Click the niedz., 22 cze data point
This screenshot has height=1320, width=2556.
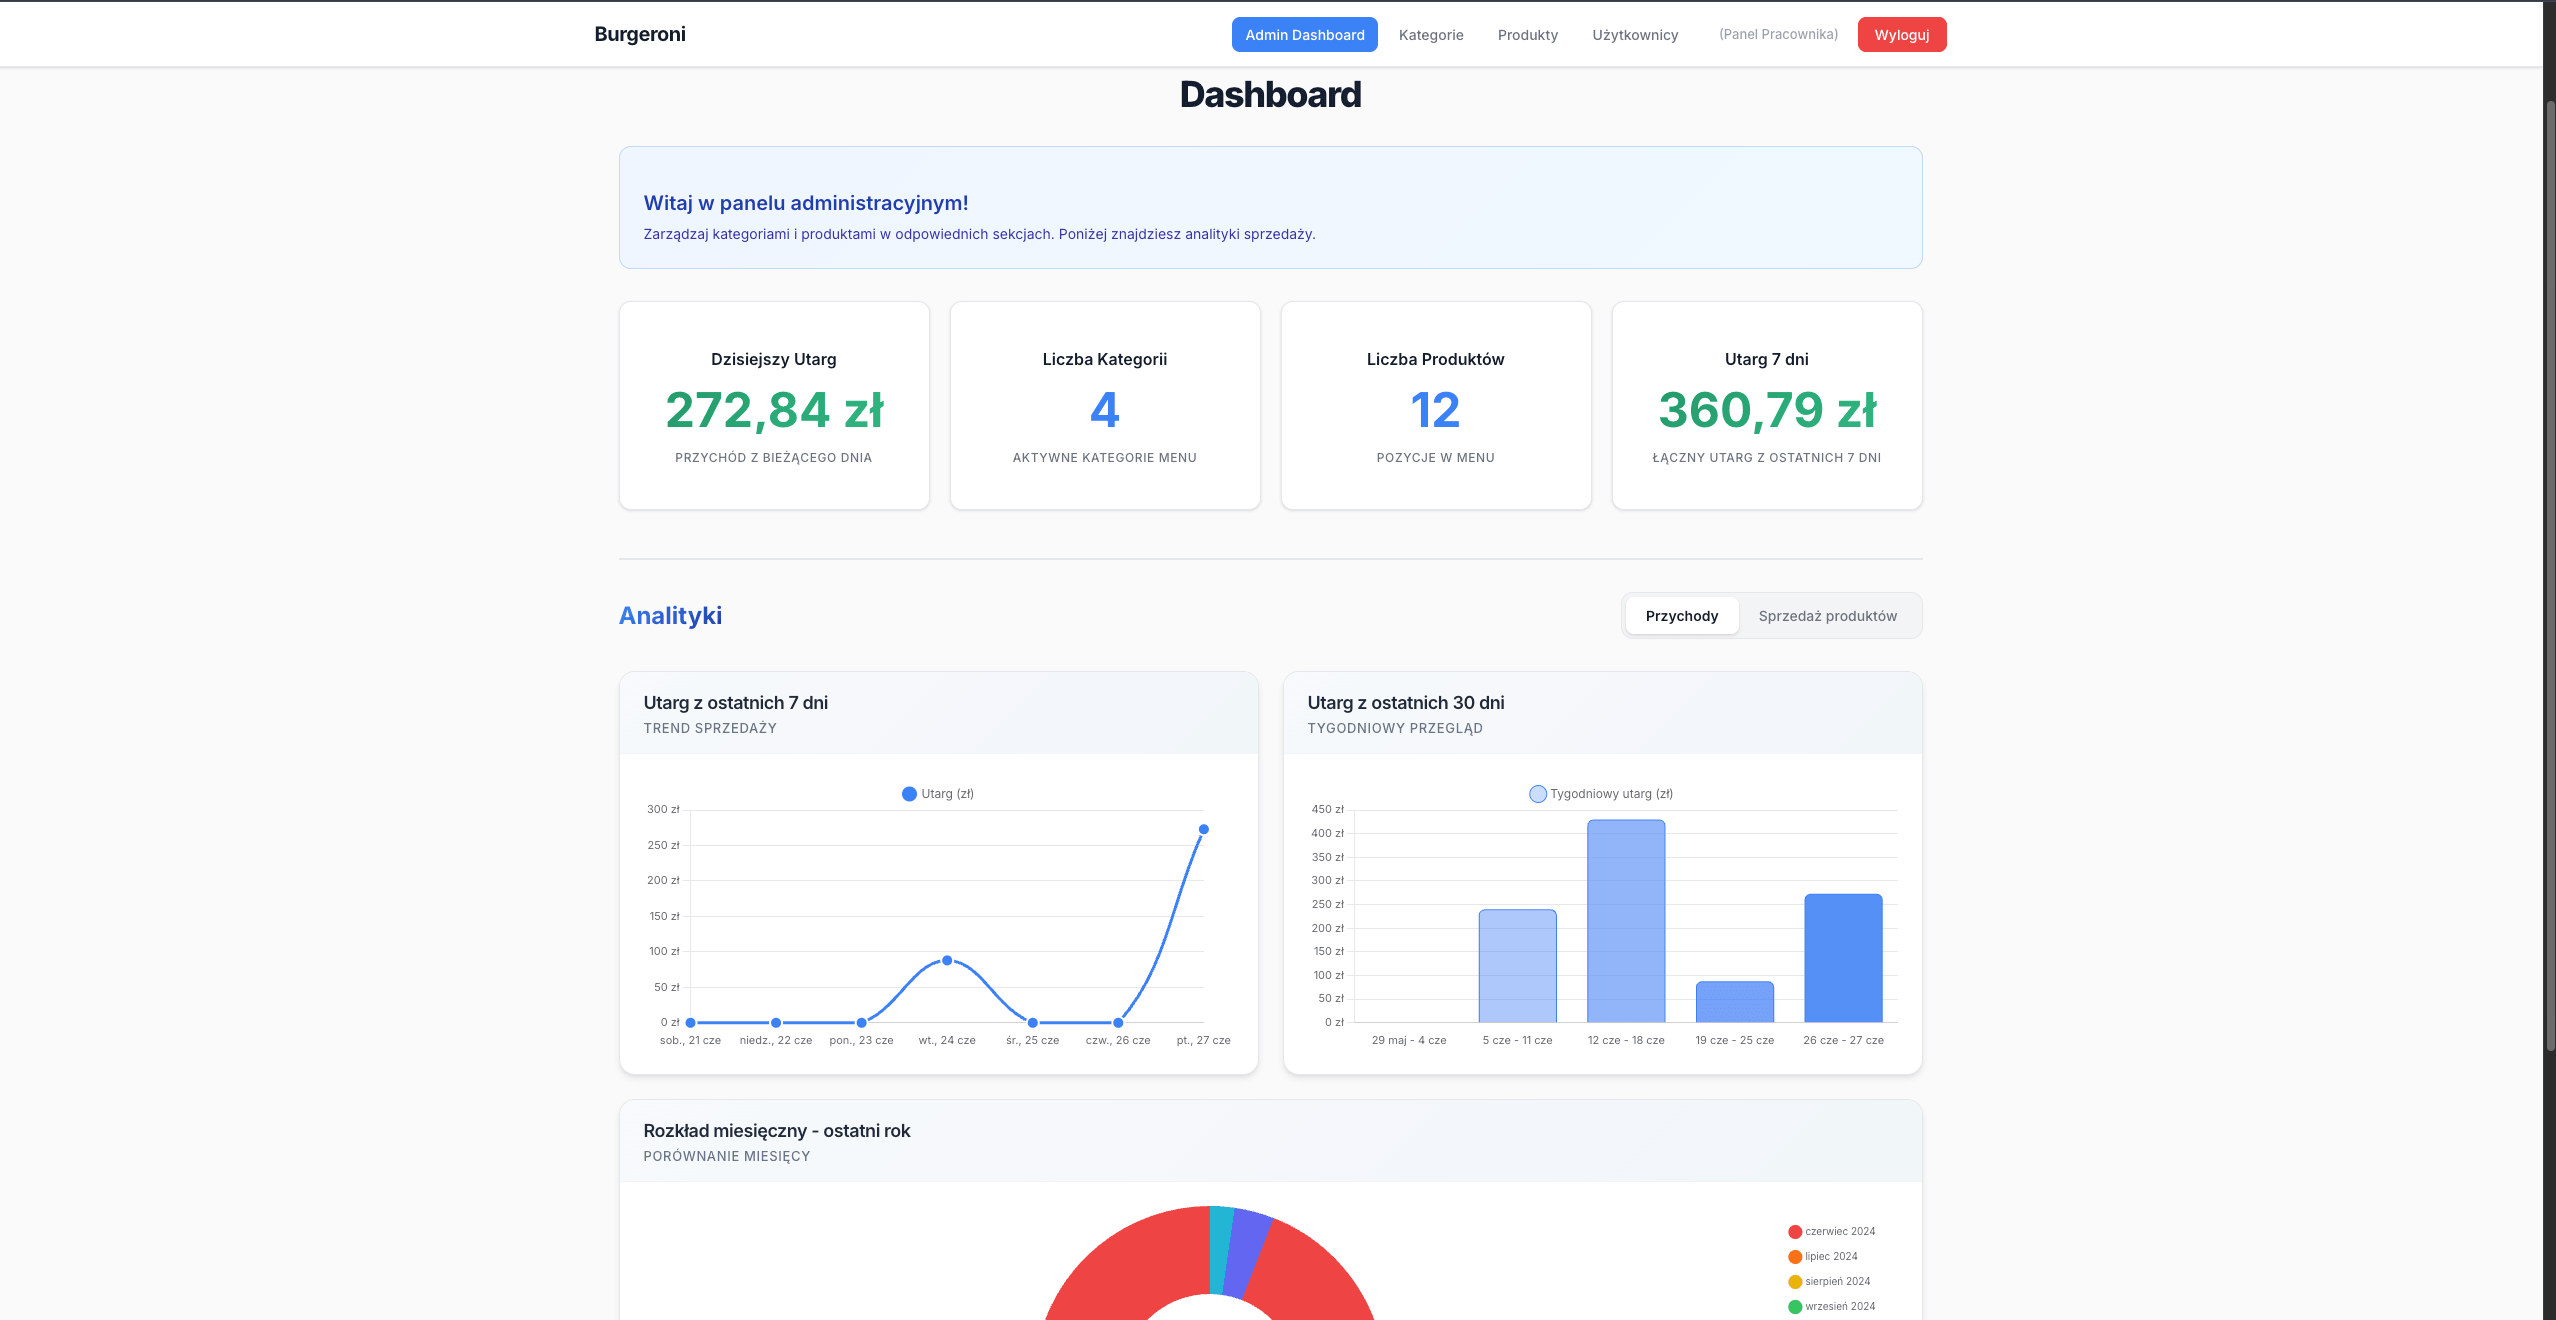click(776, 1022)
